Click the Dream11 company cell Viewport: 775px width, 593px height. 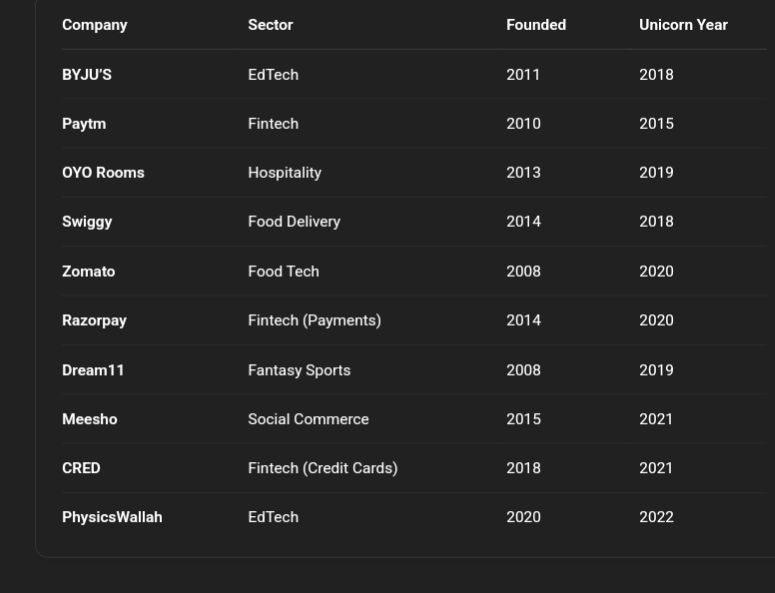[x=93, y=370]
